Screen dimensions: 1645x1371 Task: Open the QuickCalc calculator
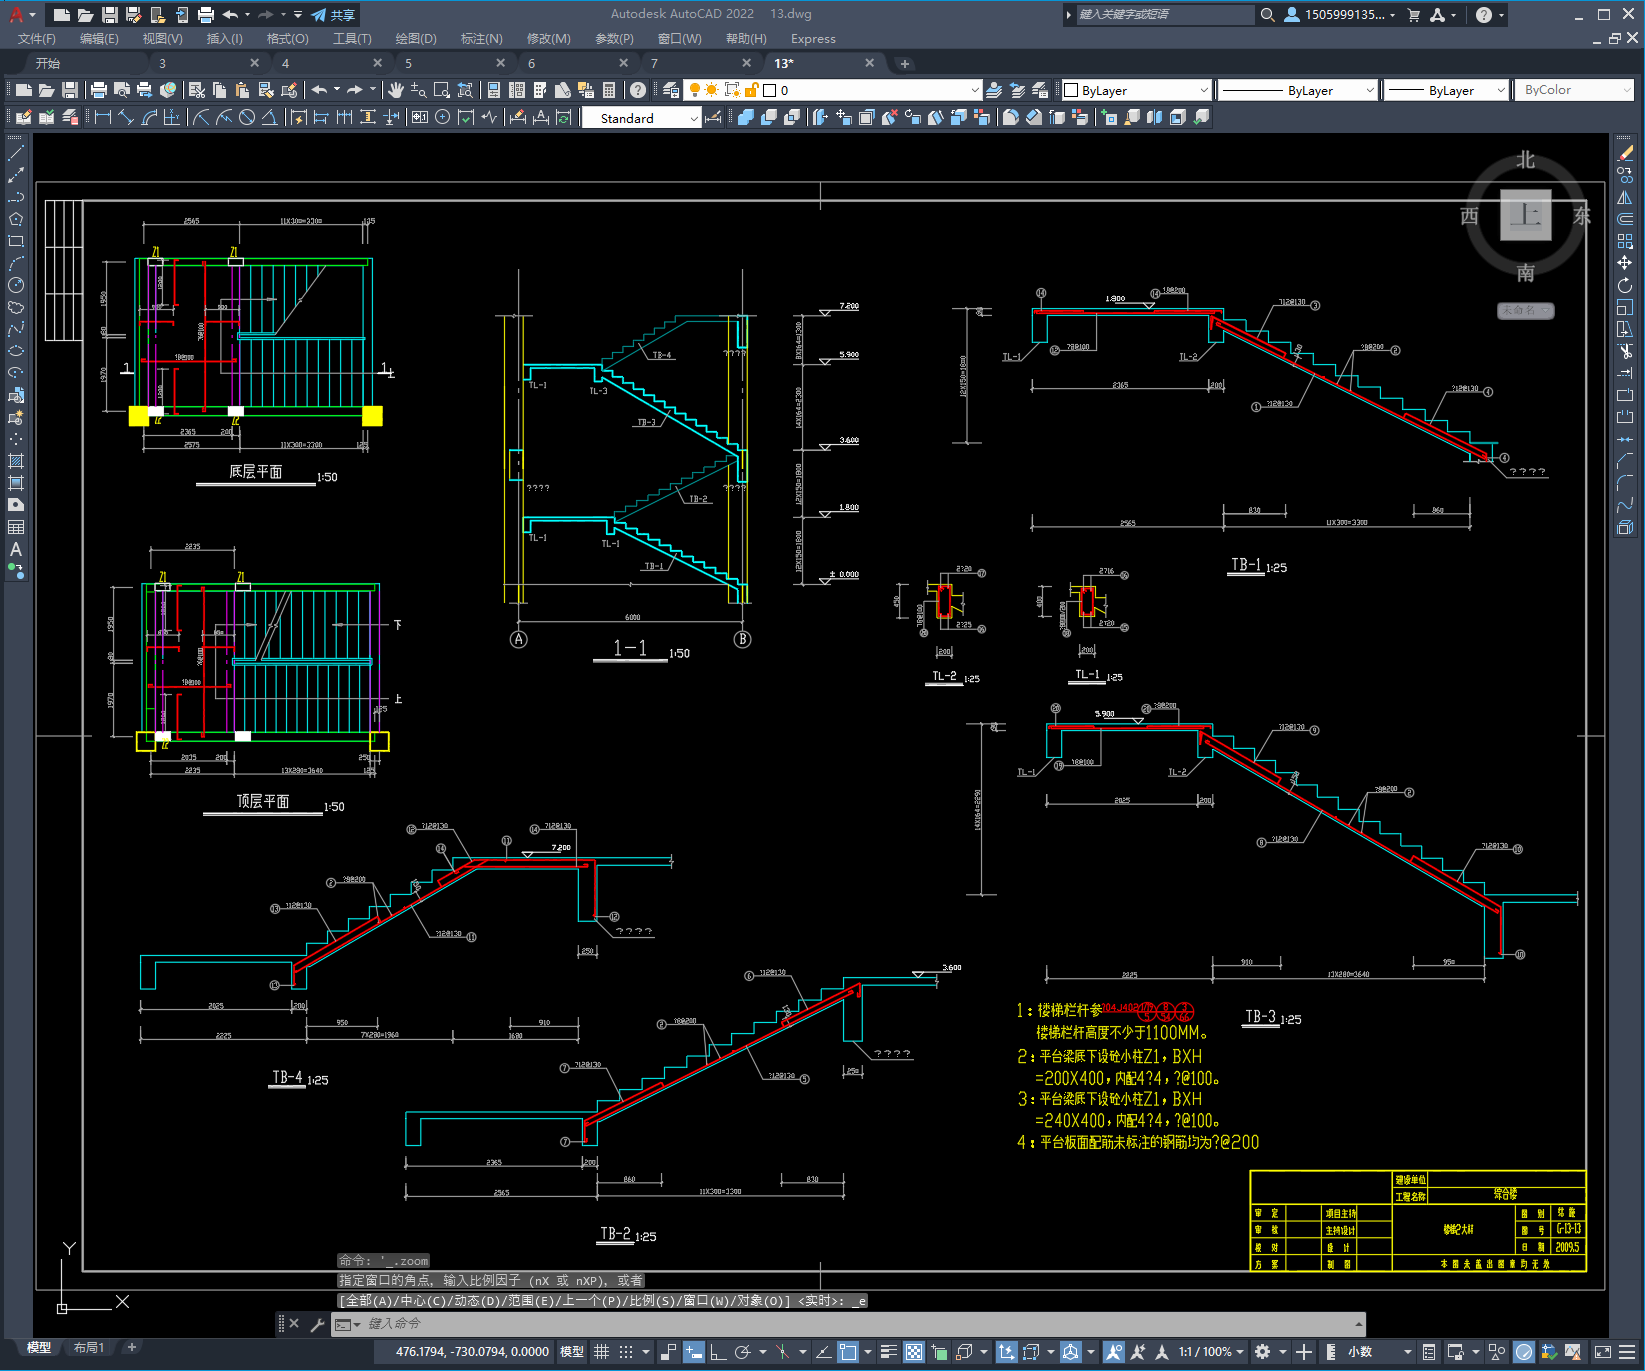(x=609, y=90)
